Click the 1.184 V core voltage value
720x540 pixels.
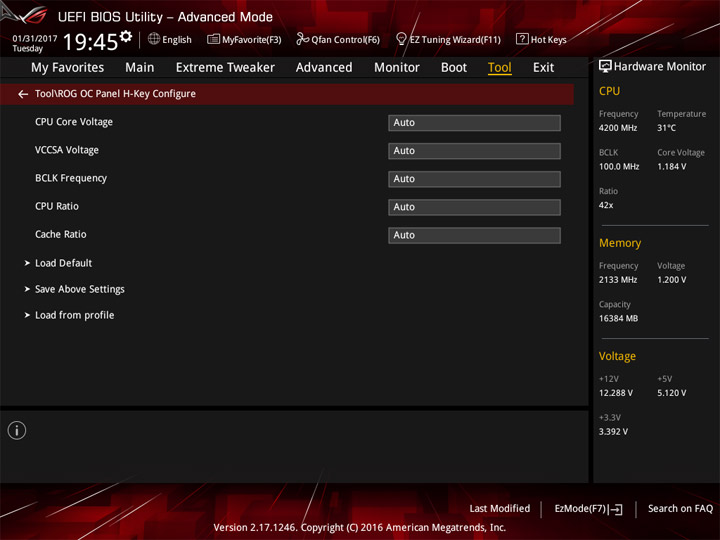(671, 167)
